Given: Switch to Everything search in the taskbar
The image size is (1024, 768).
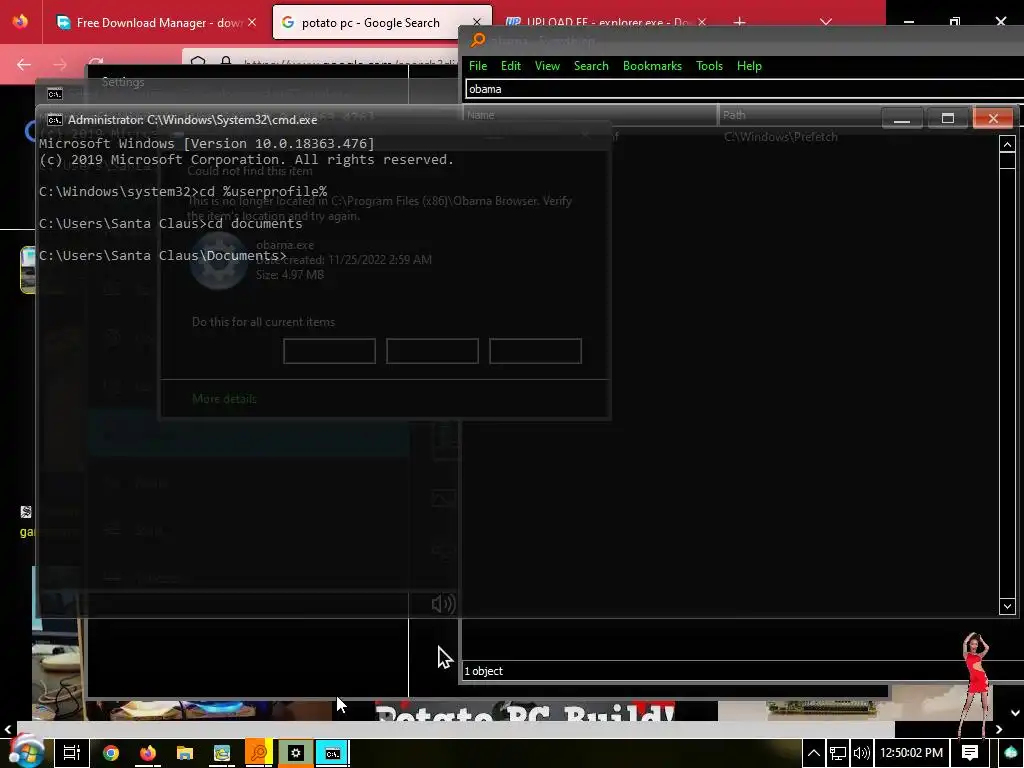Looking at the screenshot, I should coord(259,753).
